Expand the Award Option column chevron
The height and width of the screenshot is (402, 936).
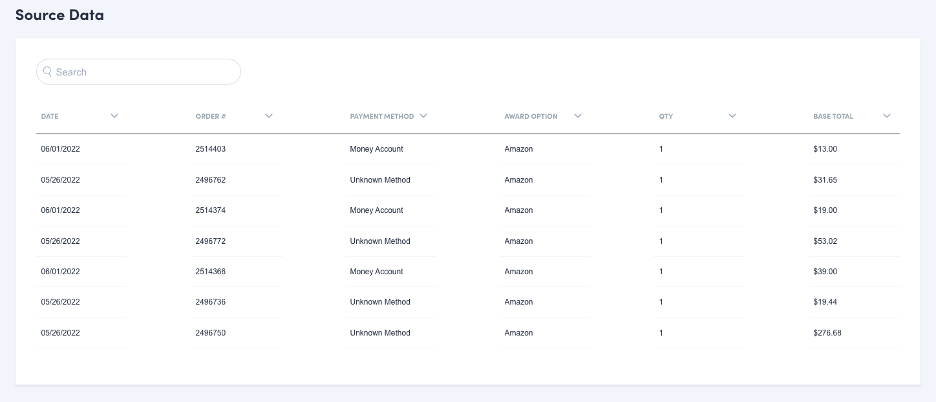point(578,116)
